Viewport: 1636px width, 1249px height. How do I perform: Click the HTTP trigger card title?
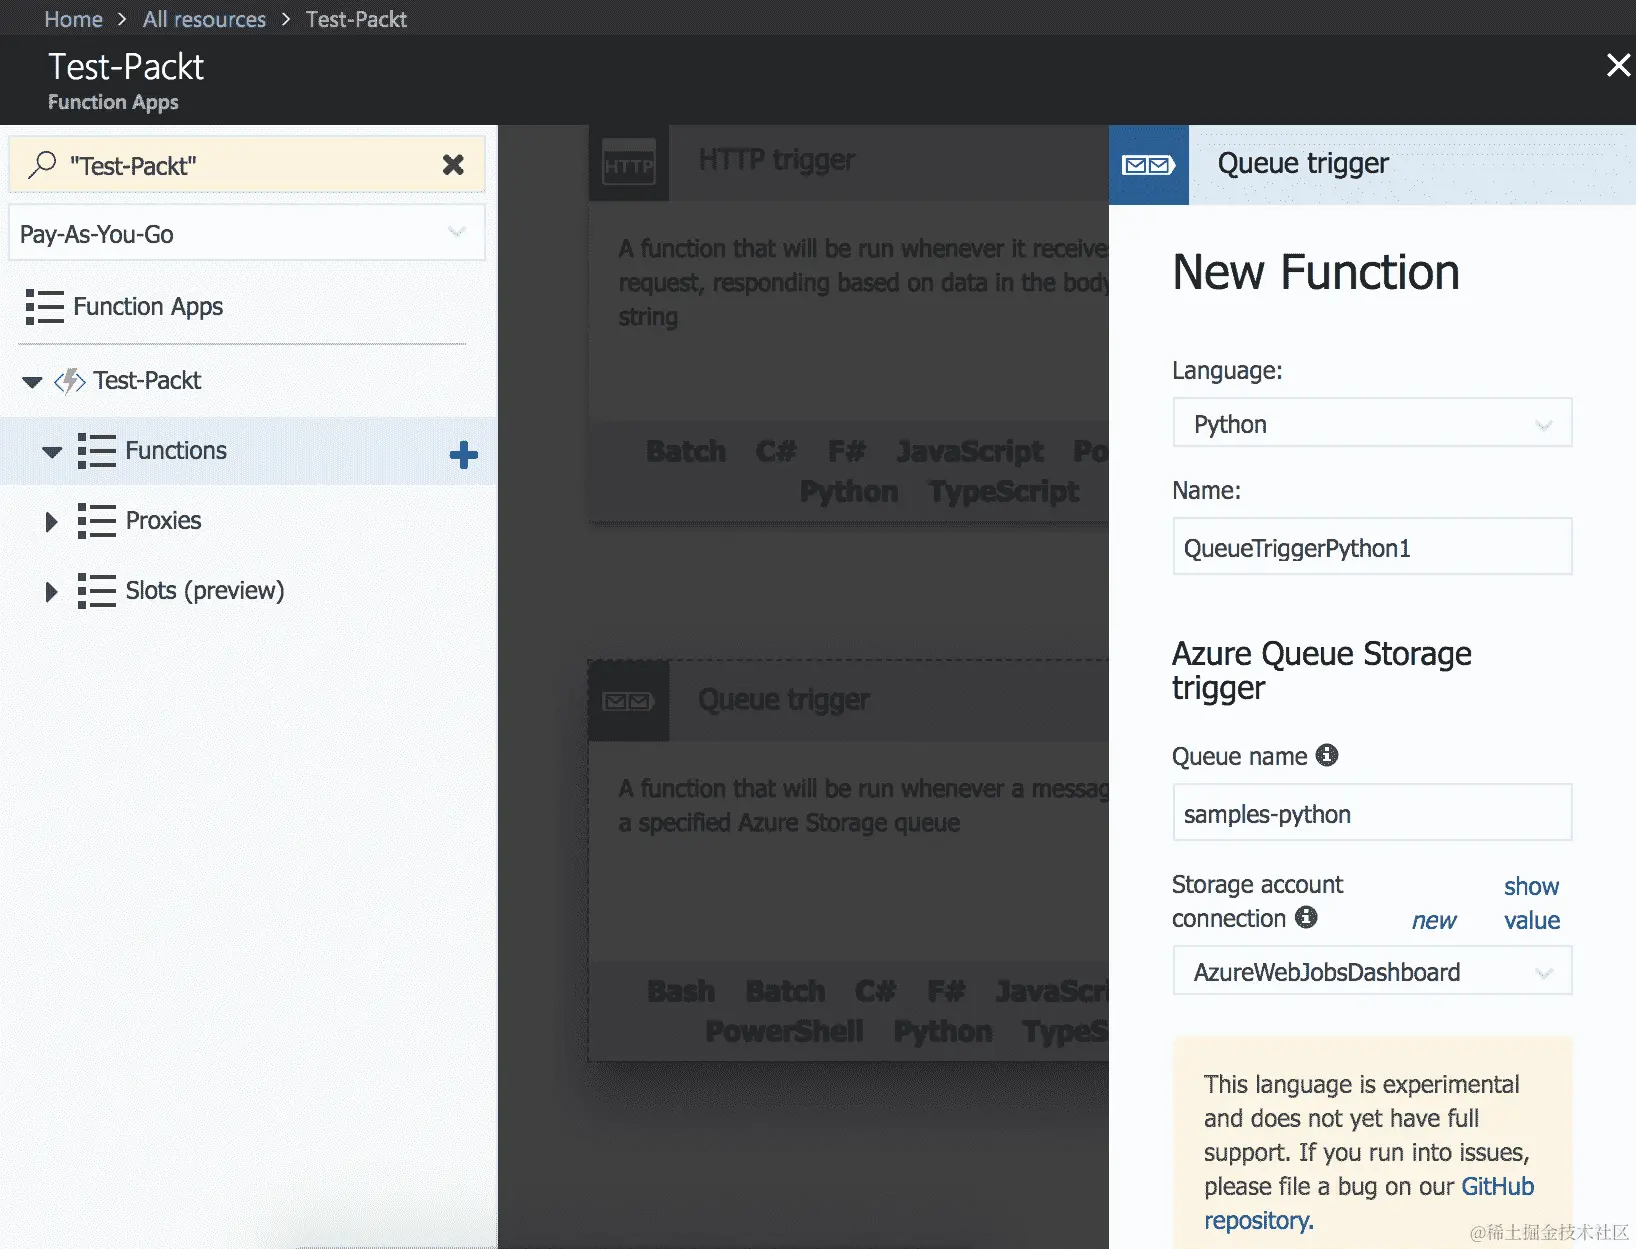(777, 160)
